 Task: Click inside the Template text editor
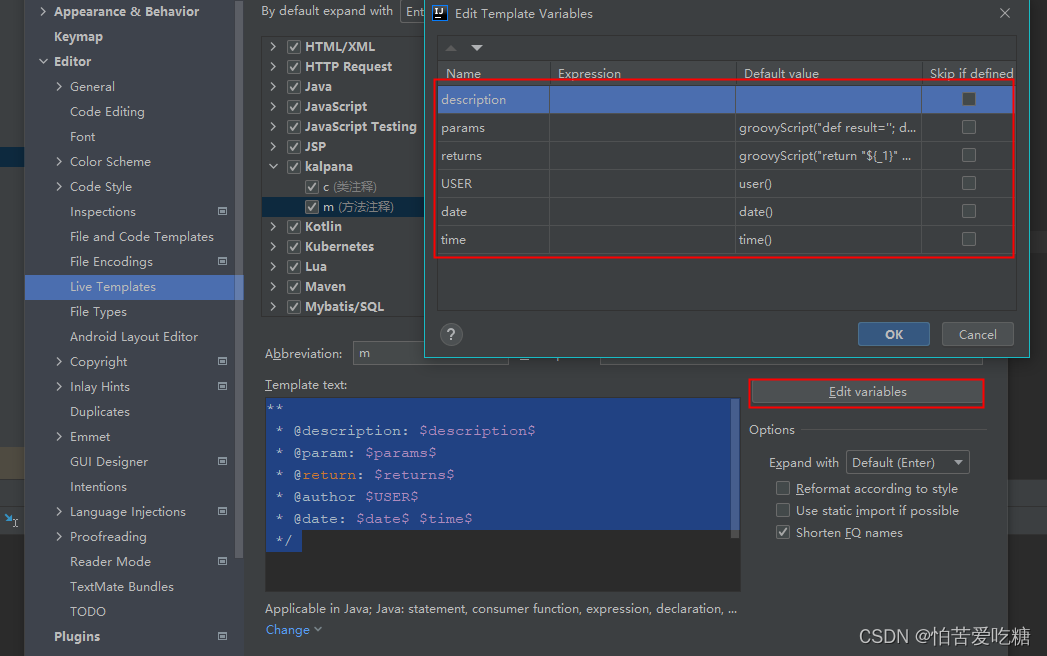502,494
